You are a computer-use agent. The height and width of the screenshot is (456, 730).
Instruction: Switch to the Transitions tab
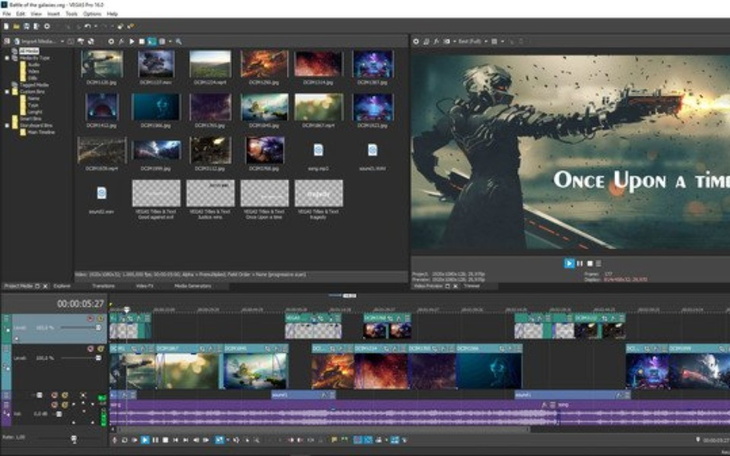(x=103, y=285)
